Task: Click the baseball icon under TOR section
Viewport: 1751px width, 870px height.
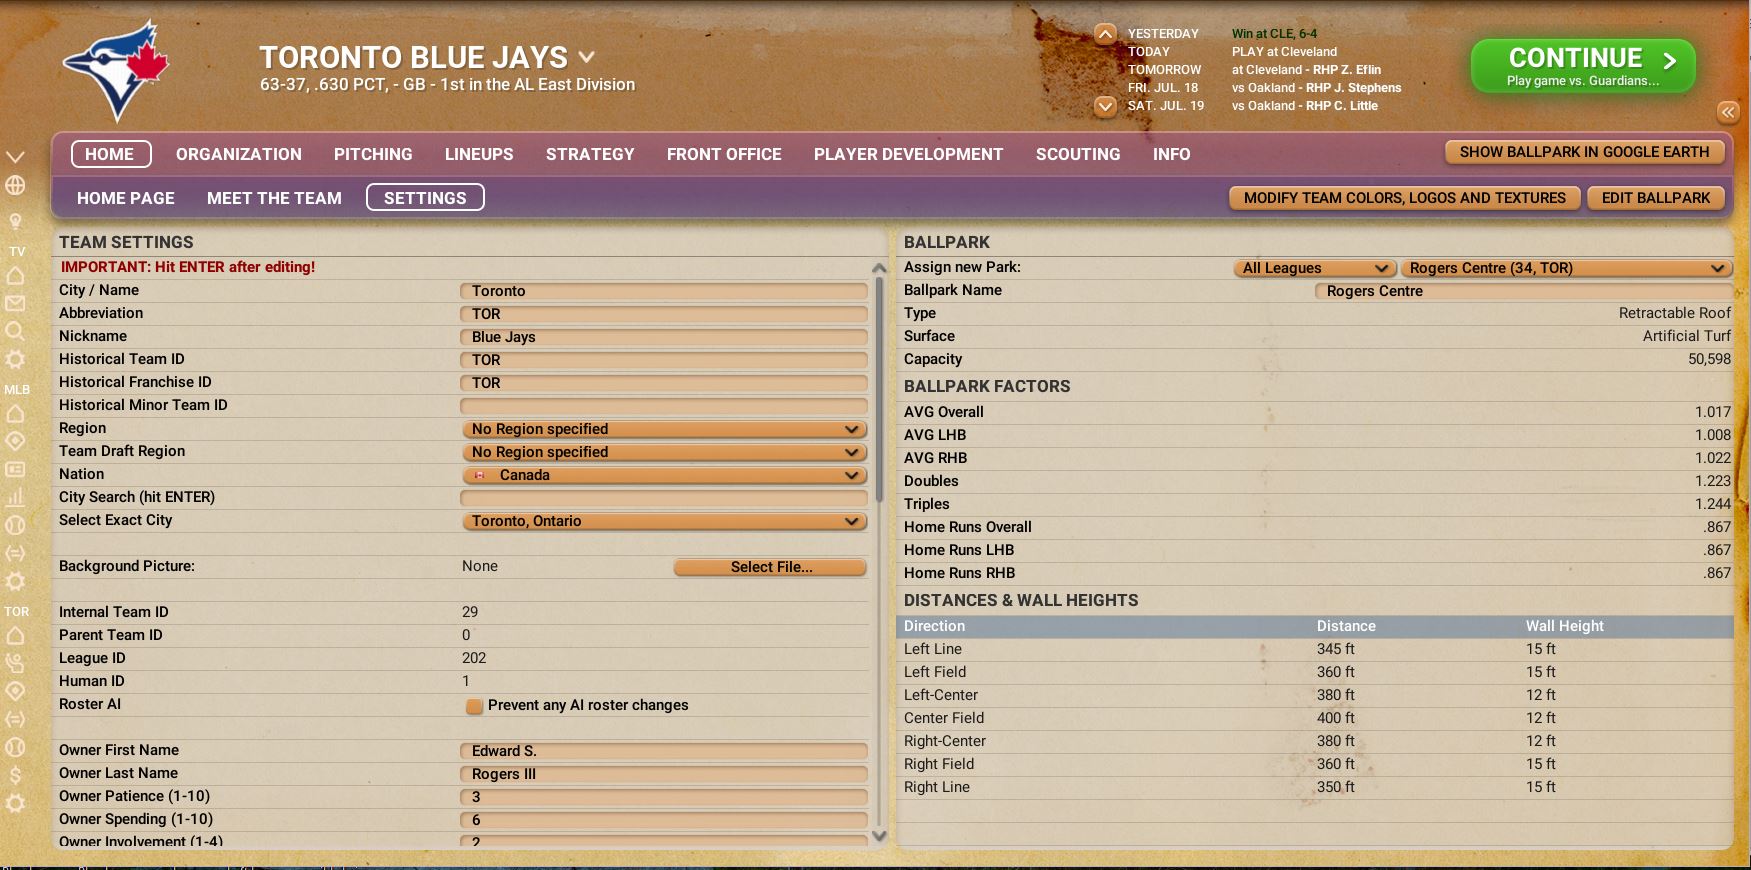Action: (x=15, y=747)
